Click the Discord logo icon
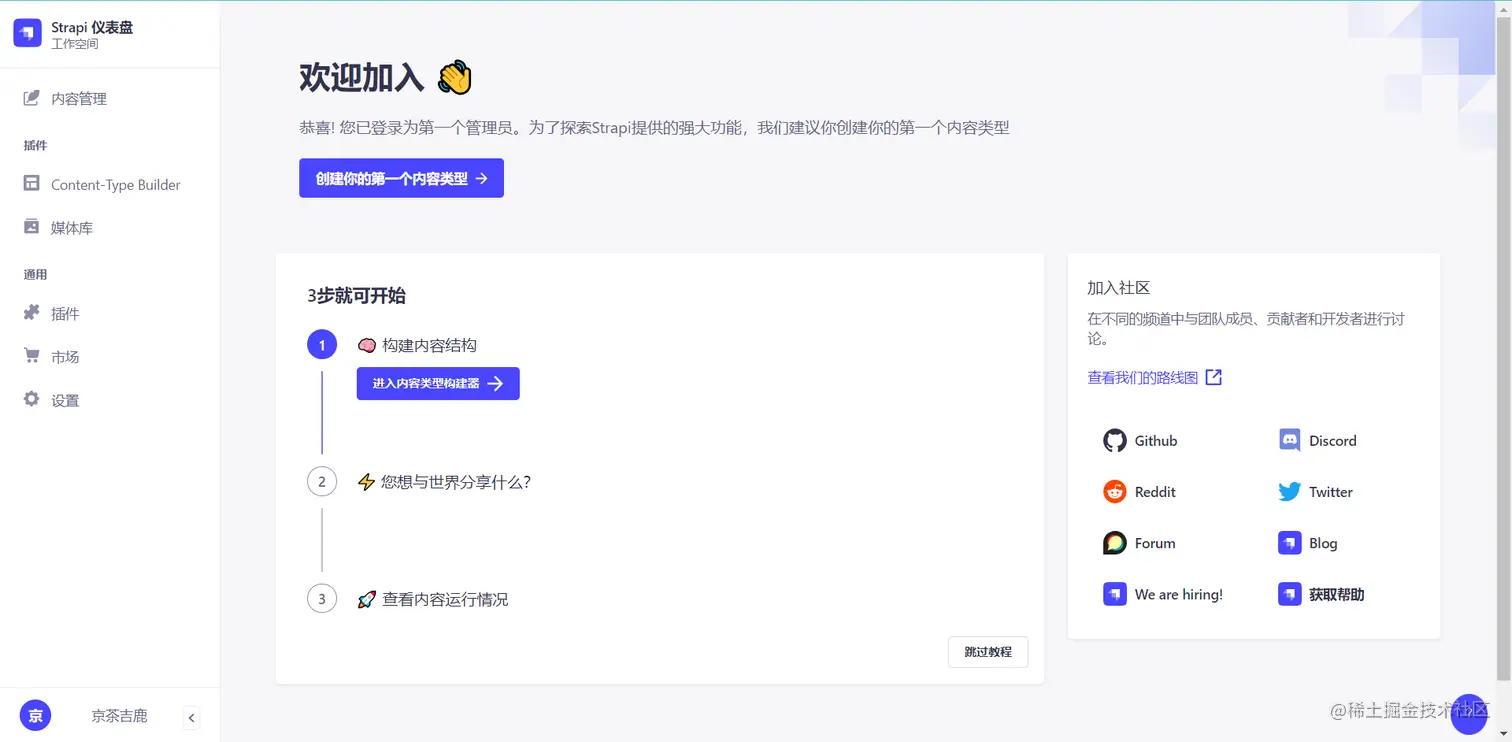Screen dimensions: 1512x742 tap(1290, 441)
